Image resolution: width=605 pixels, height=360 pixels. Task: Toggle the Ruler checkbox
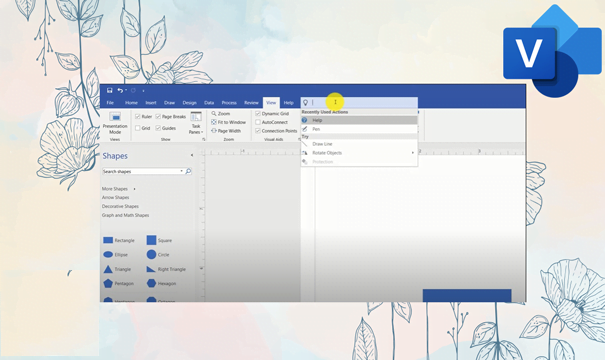[138, 116]
